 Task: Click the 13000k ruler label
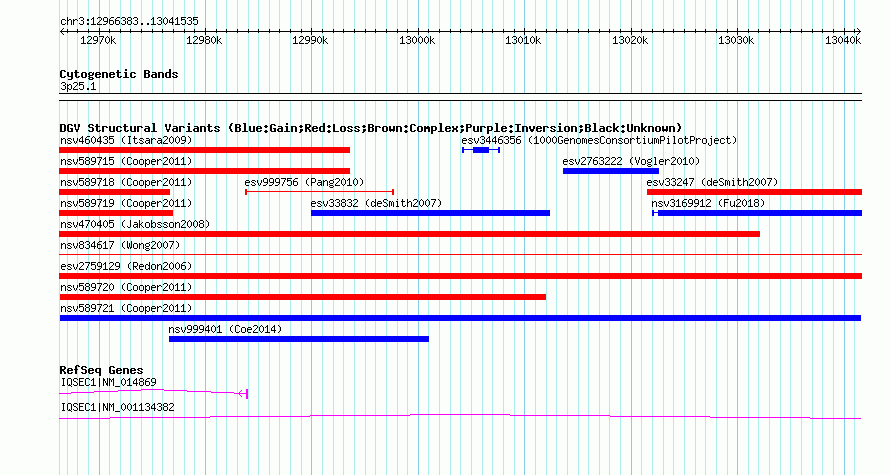point(417,40)
